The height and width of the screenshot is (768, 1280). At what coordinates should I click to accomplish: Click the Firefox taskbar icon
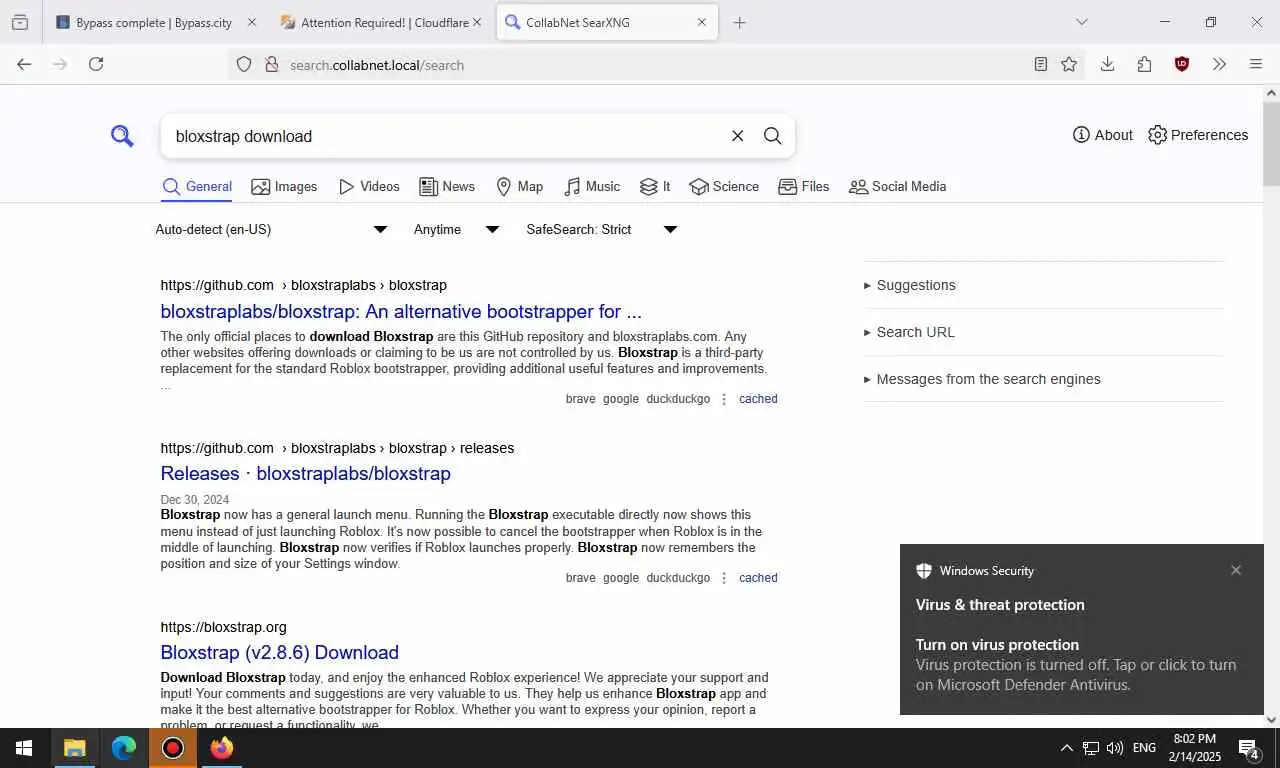tap(222, 748)
